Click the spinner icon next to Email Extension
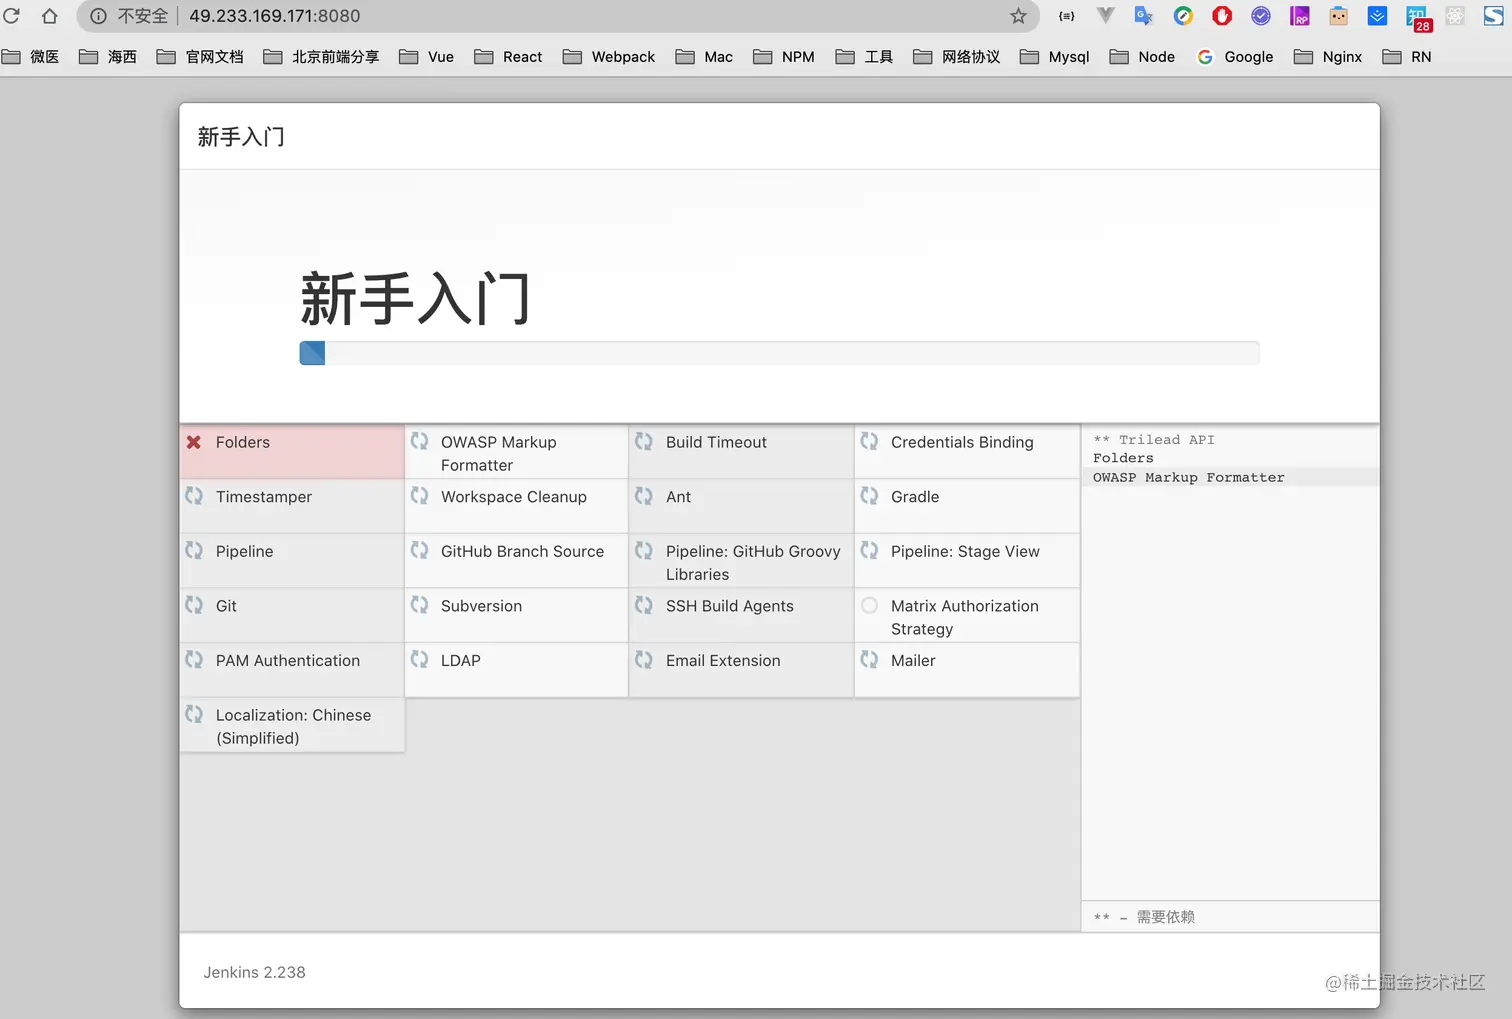The width and height of the screenshot is (1512, 1019). [x=644, y=660]
